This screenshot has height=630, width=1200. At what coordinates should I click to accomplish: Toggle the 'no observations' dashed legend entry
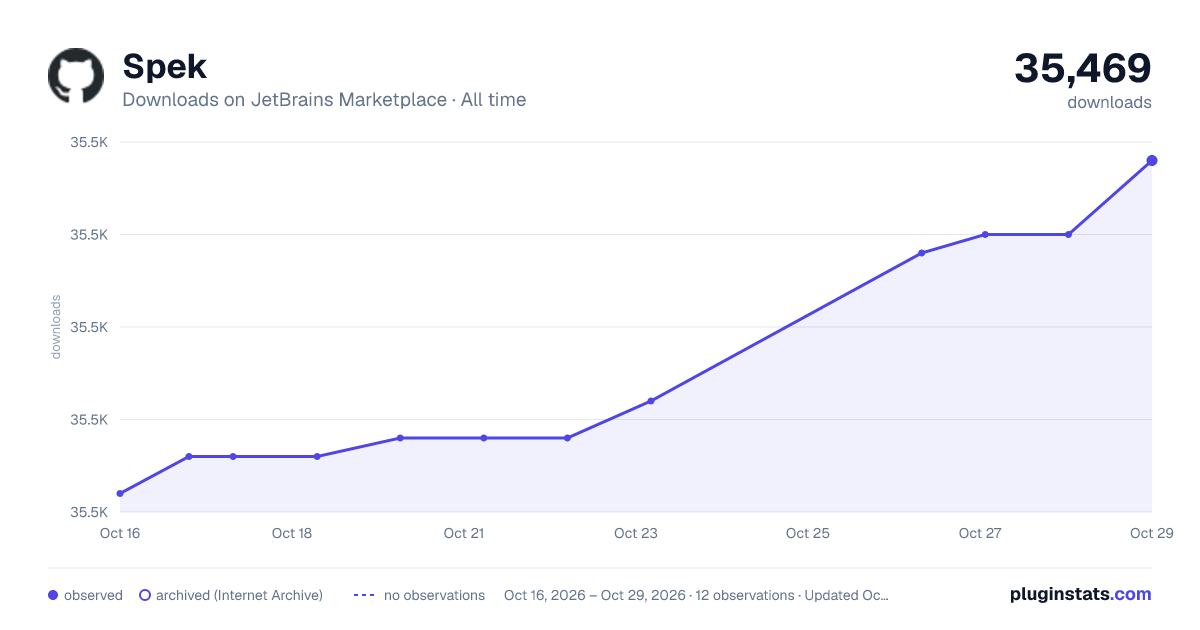coord(419,595)
